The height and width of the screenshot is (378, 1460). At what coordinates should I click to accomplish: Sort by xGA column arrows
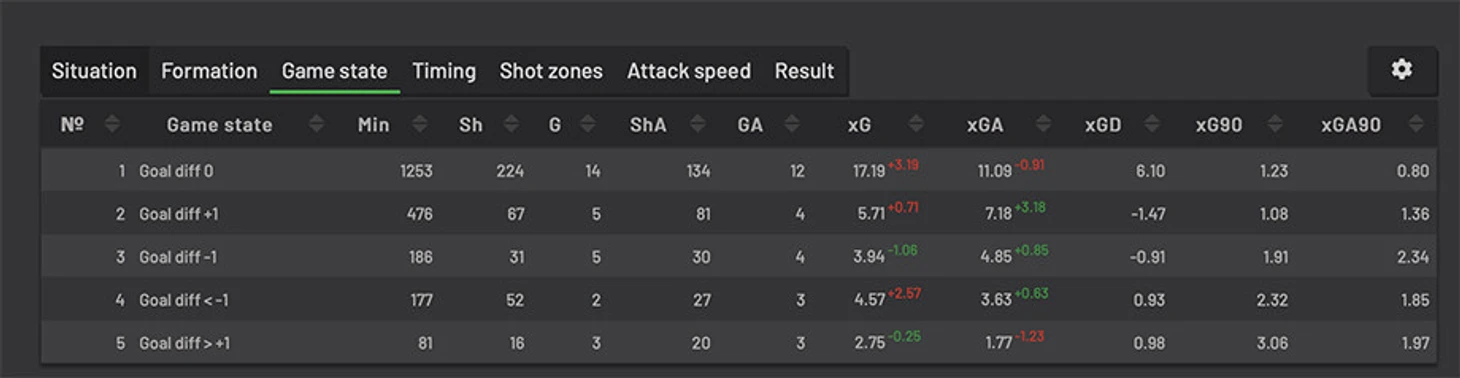[1044, 125]
